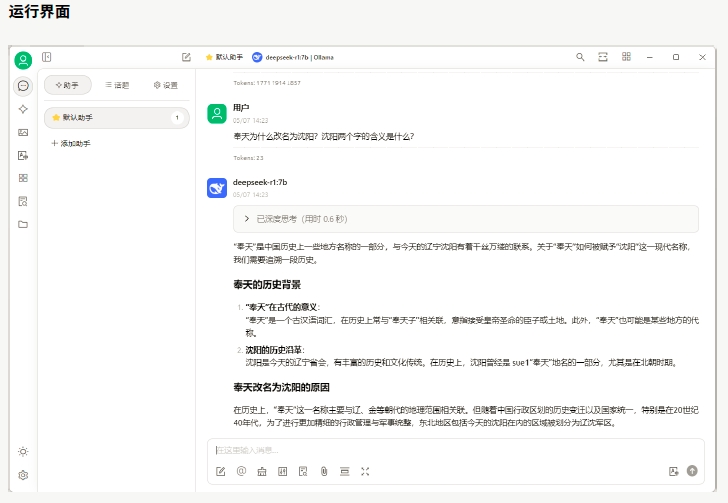Screen dimensions: 728x503
Task: Switch to the 设置 tab
Action: coord(166,85)
